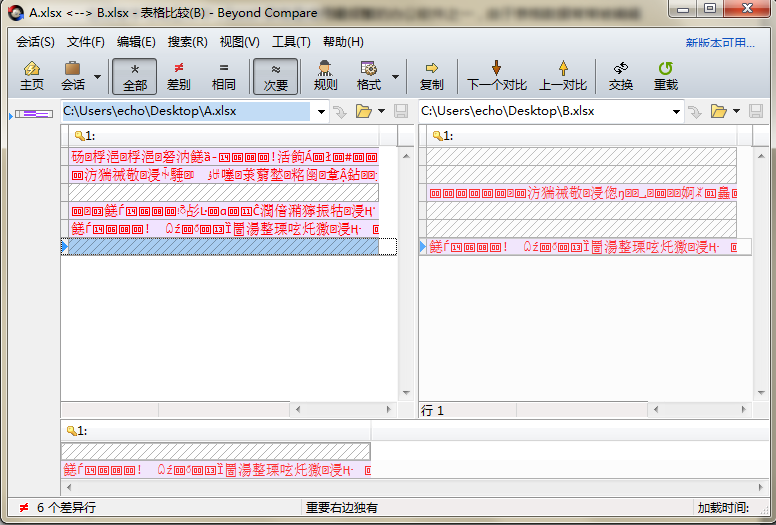Screen dimensions: 776x525
Task: Click the right pane key column header 1:
Action: (x=582, y=136)
